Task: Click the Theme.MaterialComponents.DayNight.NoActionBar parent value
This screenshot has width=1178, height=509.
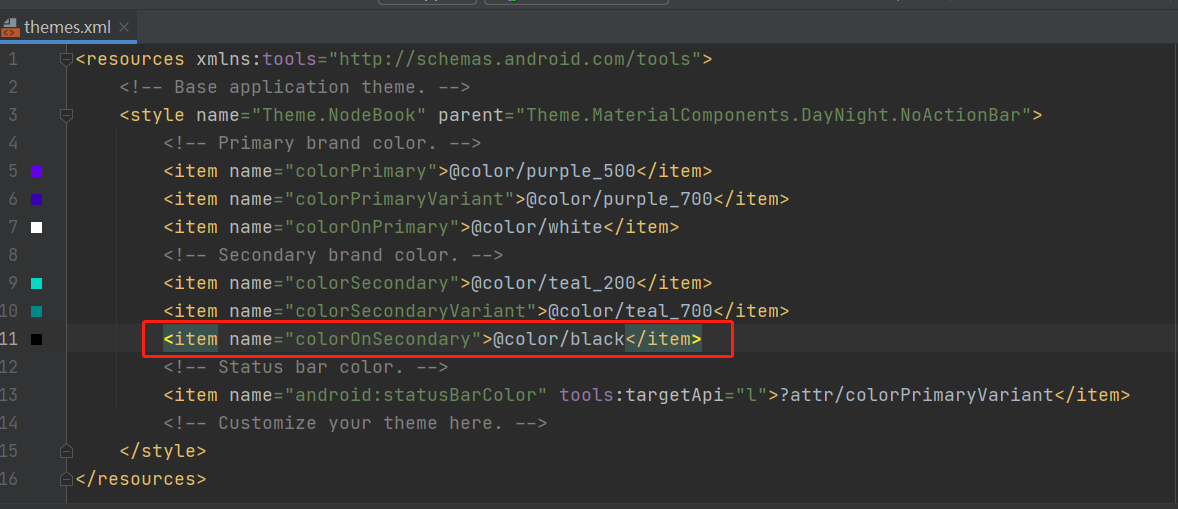Action: (774, 116)
